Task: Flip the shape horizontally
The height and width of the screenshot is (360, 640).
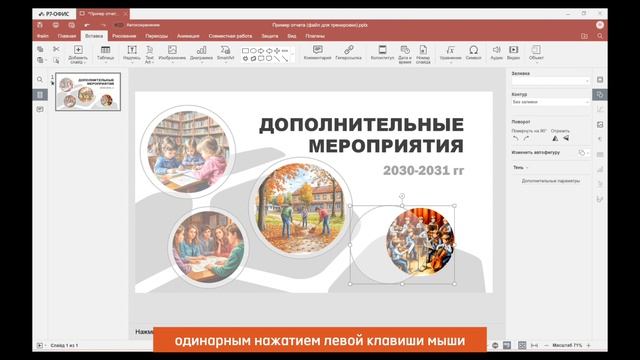Action: (555, 139)
